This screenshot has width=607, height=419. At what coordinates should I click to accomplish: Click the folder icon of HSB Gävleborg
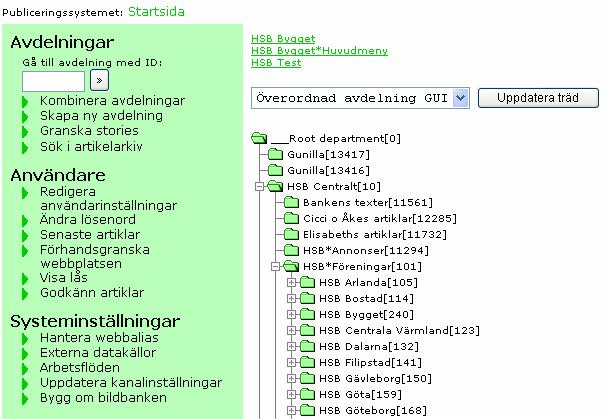[307, 378]
